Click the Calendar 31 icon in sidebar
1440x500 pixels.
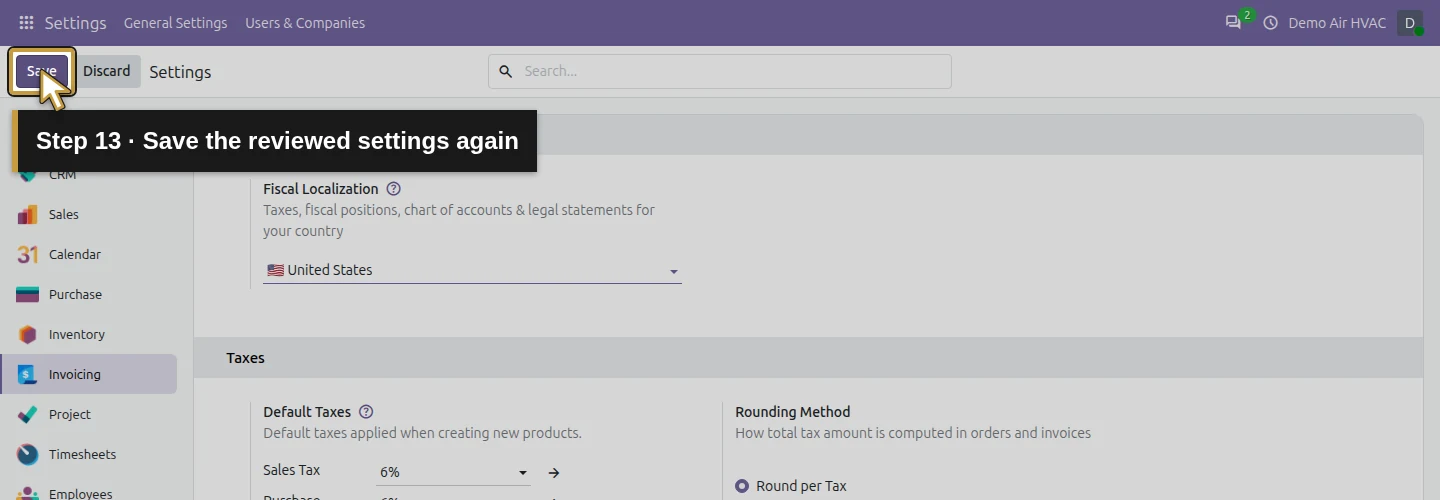[28, 254]
